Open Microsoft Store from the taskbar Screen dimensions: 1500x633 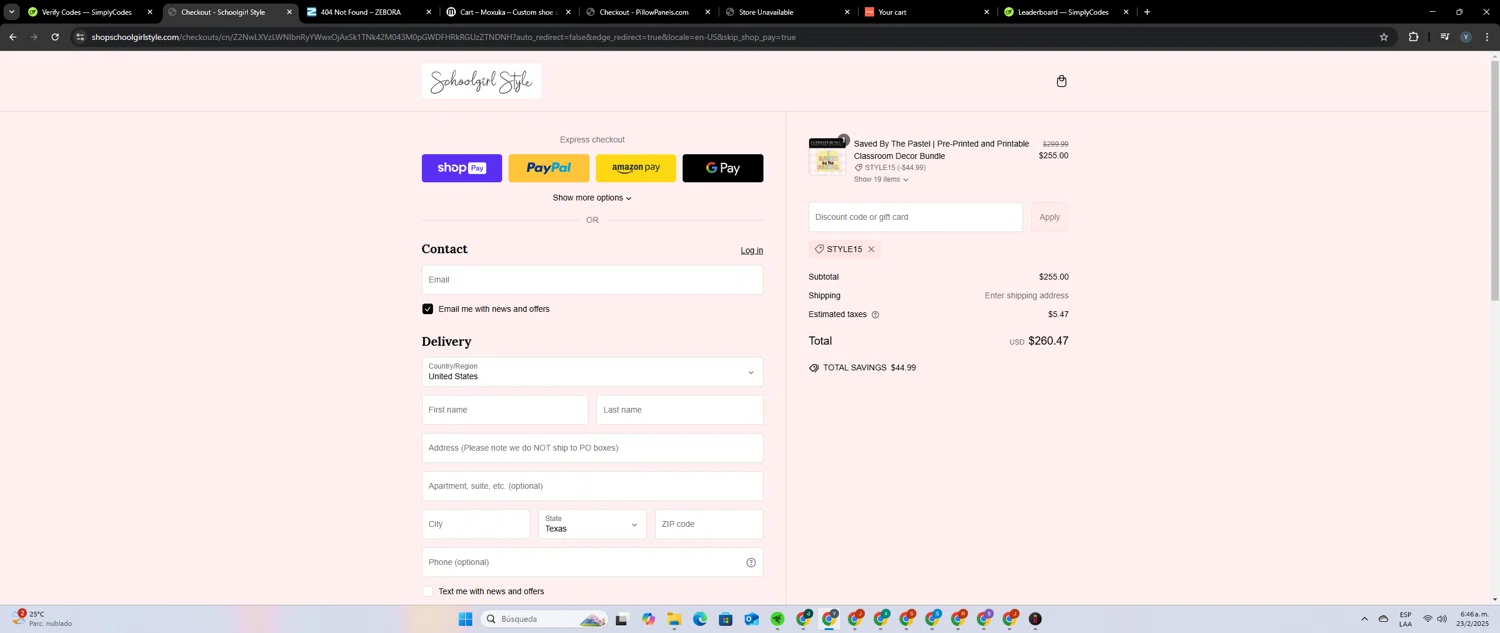pos(726,619)
